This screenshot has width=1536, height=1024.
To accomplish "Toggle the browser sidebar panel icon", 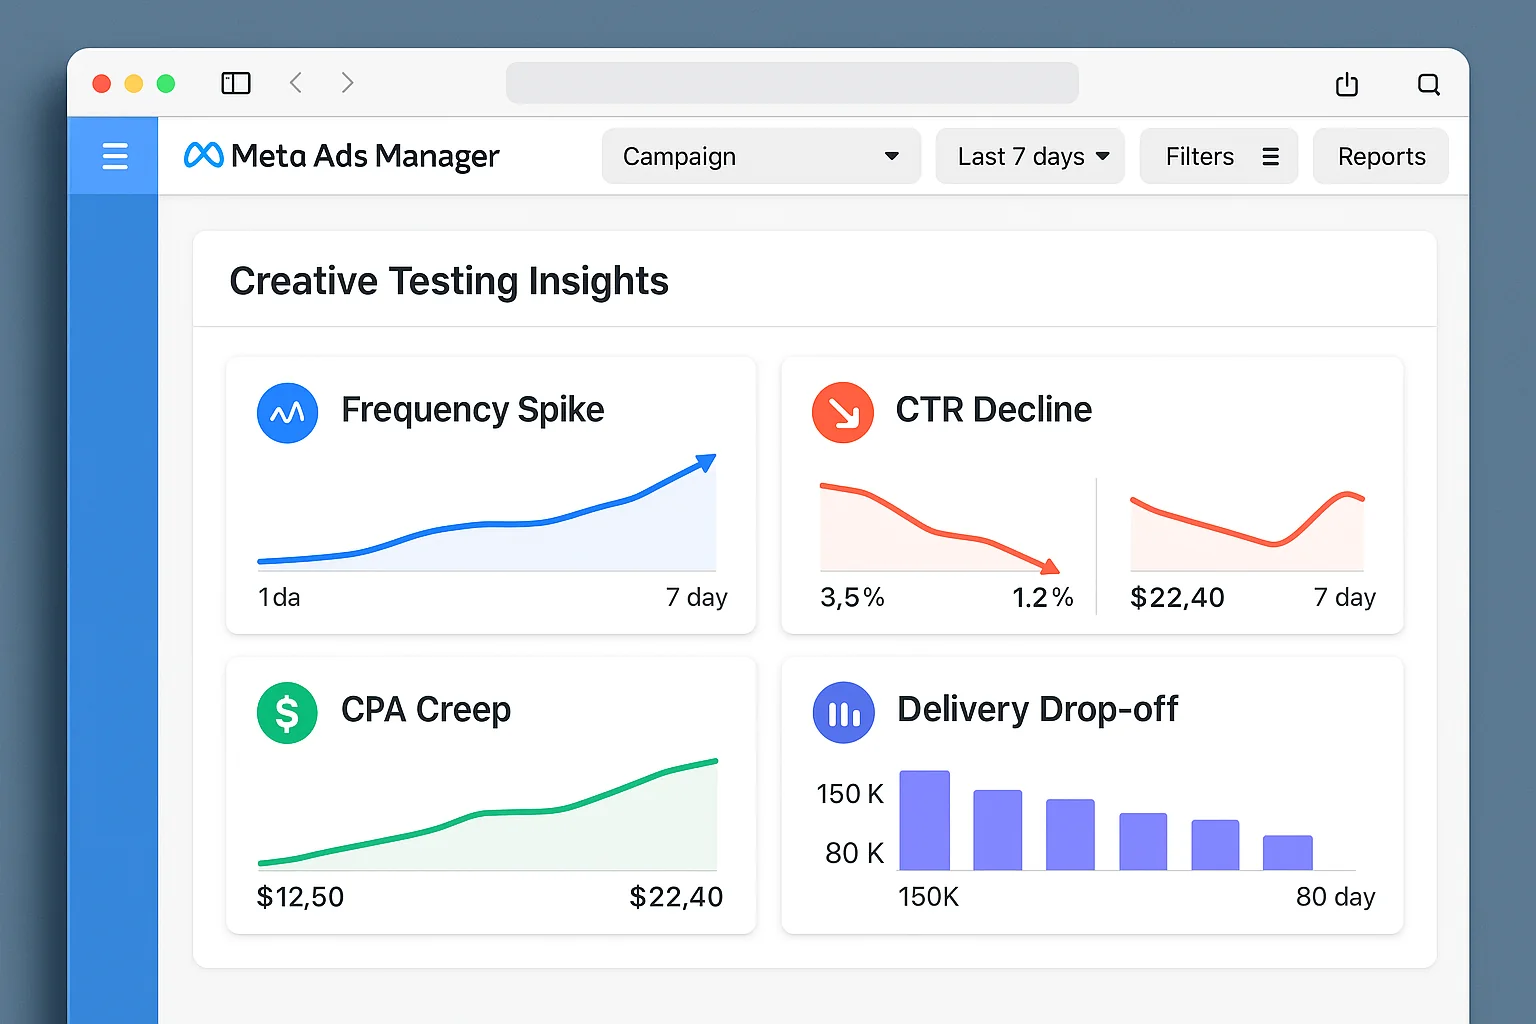I will tap(235, 83).
